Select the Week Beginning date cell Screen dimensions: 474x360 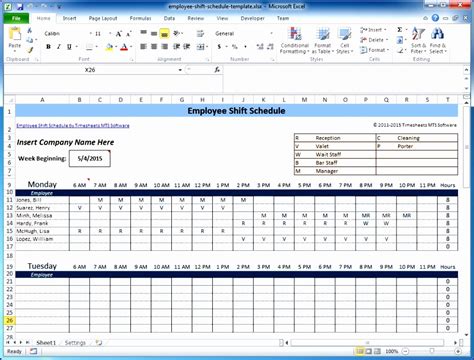pos(90,159)
